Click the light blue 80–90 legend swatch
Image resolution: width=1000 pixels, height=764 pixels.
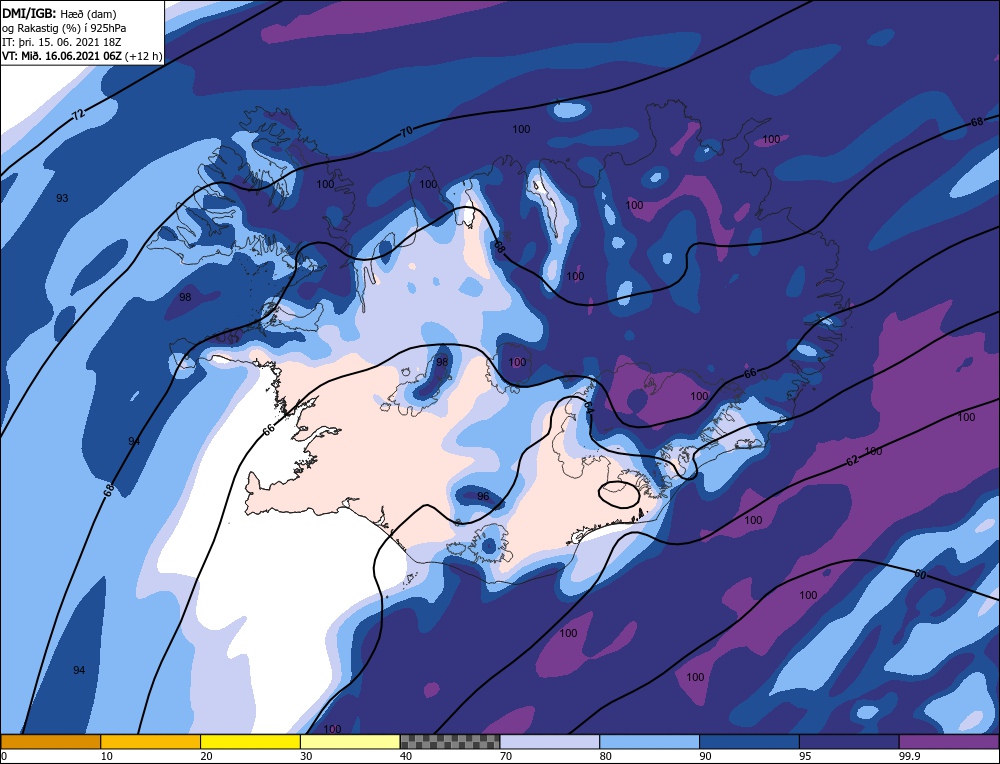[x=649, y=742]
